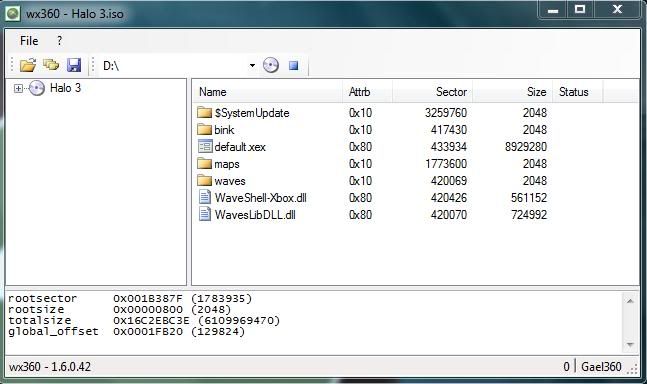Select the default.xex file icon
The image size is (647, 384).
click(205, 146)
